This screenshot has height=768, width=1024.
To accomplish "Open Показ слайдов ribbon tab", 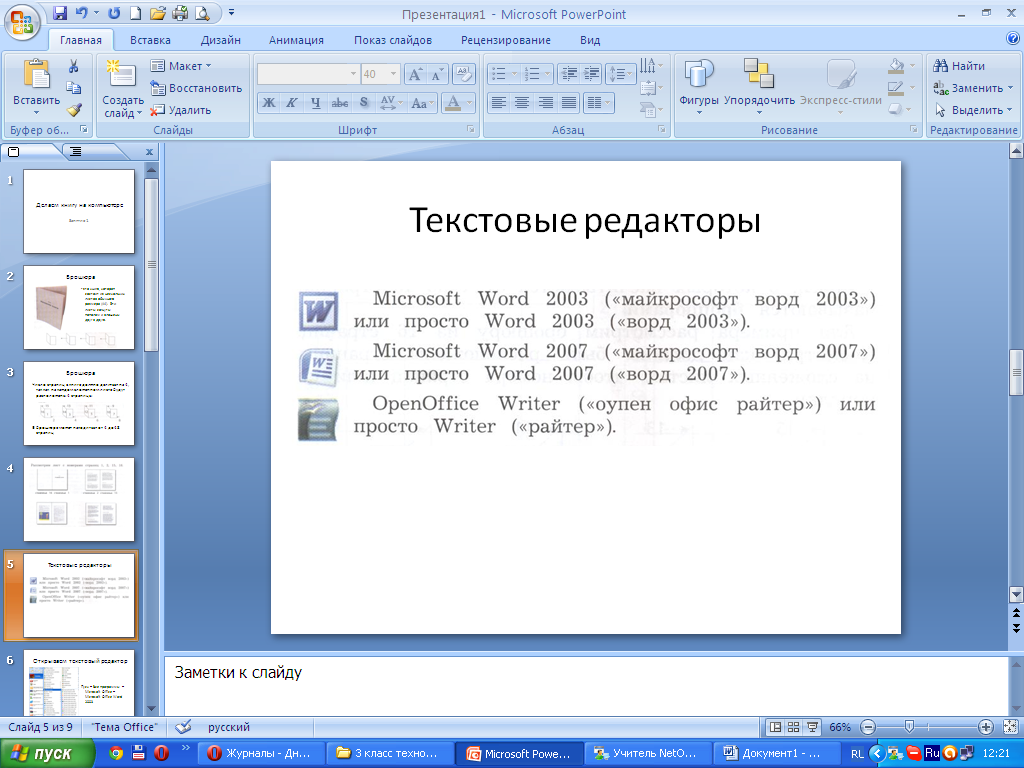I will pyautogui.click(x=393, y=40).
